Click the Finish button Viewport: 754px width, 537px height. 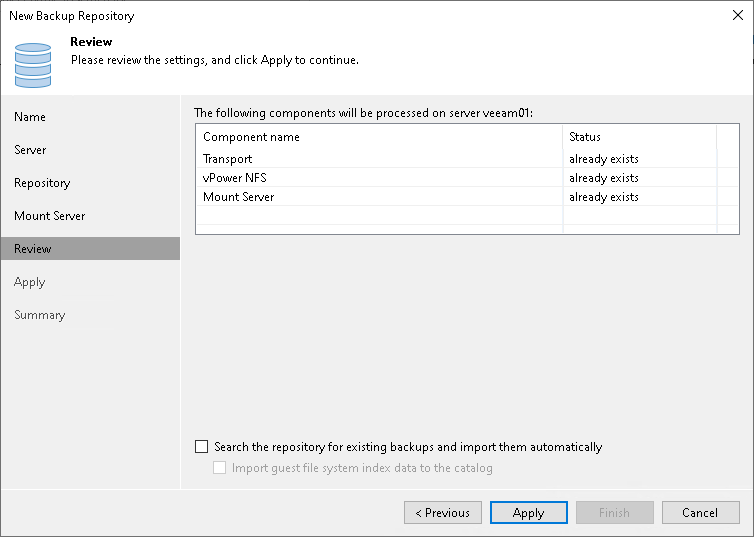pos(614,513)
